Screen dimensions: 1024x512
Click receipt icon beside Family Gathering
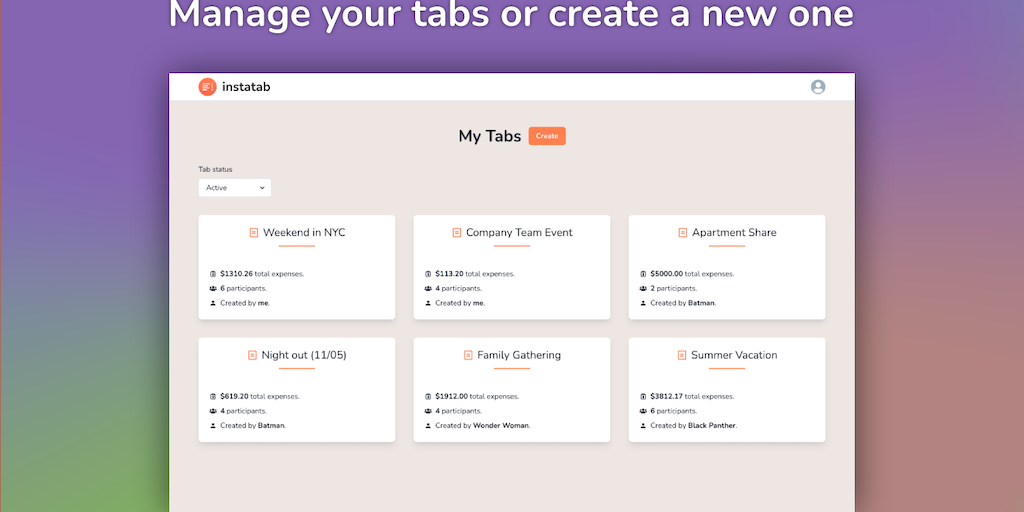coord(468,355)
